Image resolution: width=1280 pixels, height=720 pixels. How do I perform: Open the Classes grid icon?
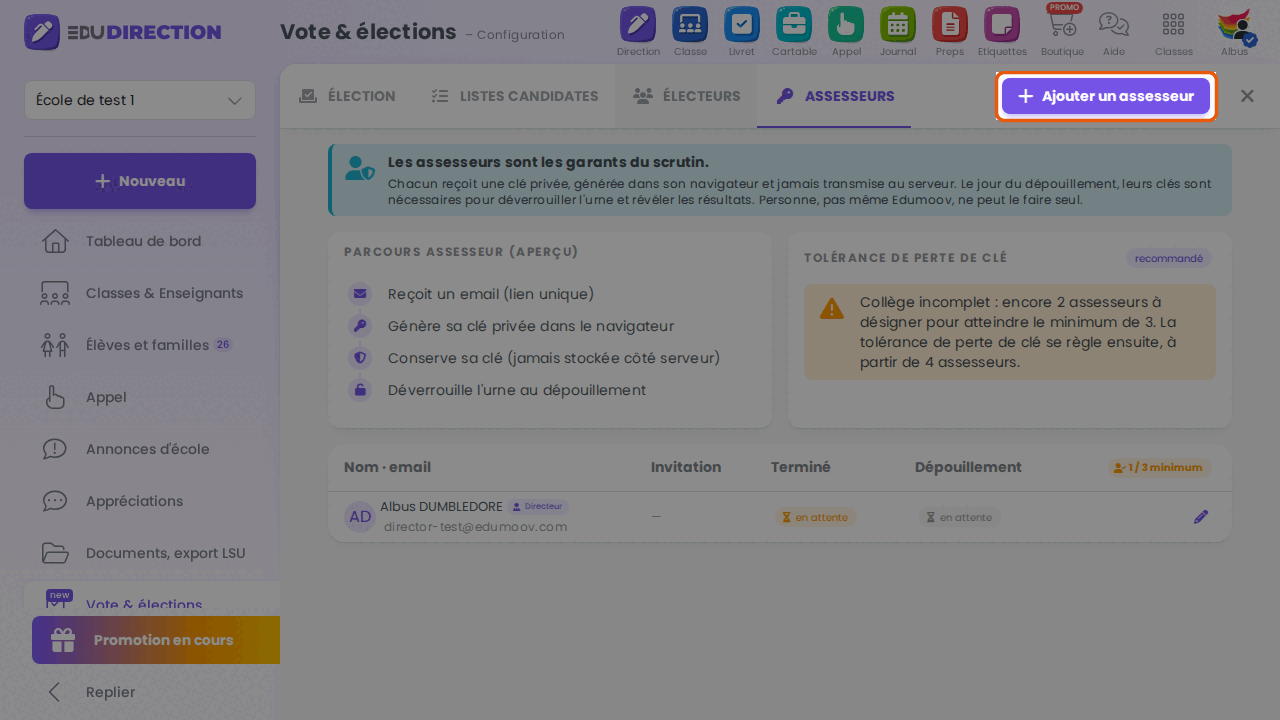pos(1174,24)
